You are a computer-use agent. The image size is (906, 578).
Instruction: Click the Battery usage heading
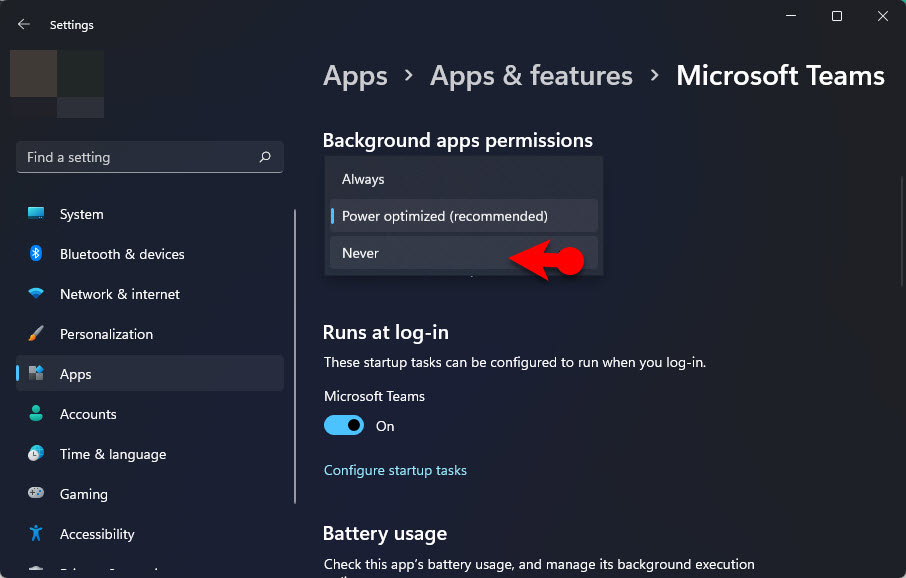pos(385,533)
